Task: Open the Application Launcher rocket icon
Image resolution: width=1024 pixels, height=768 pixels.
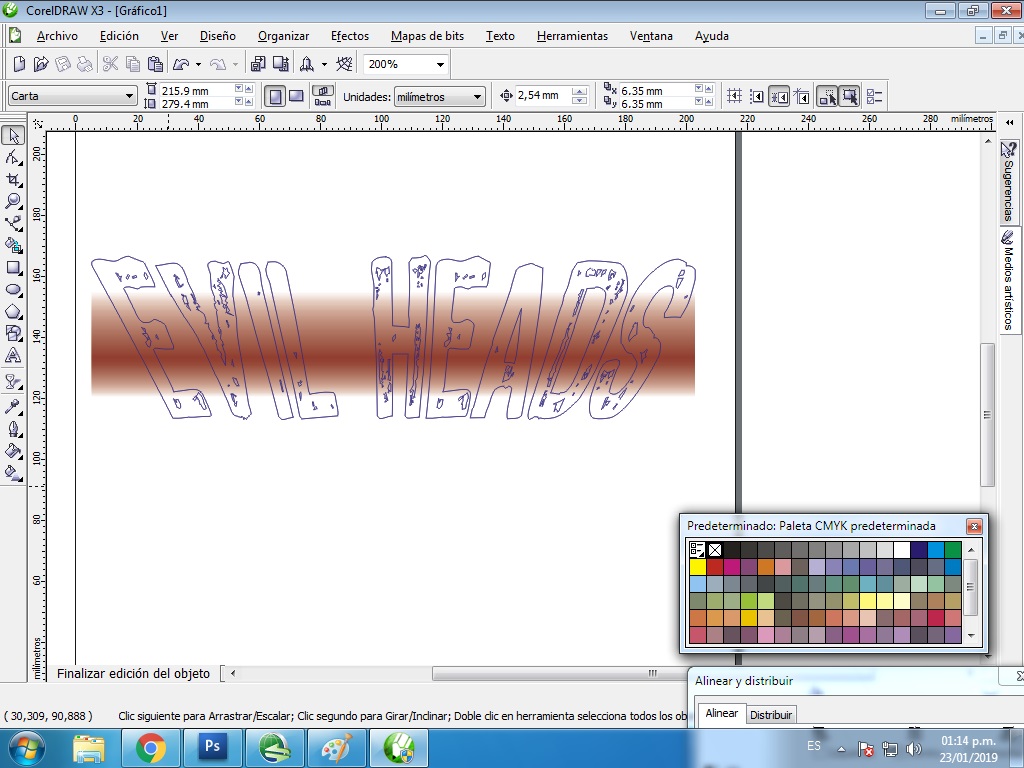Action: pyautogui.click(x=306, y=64)
